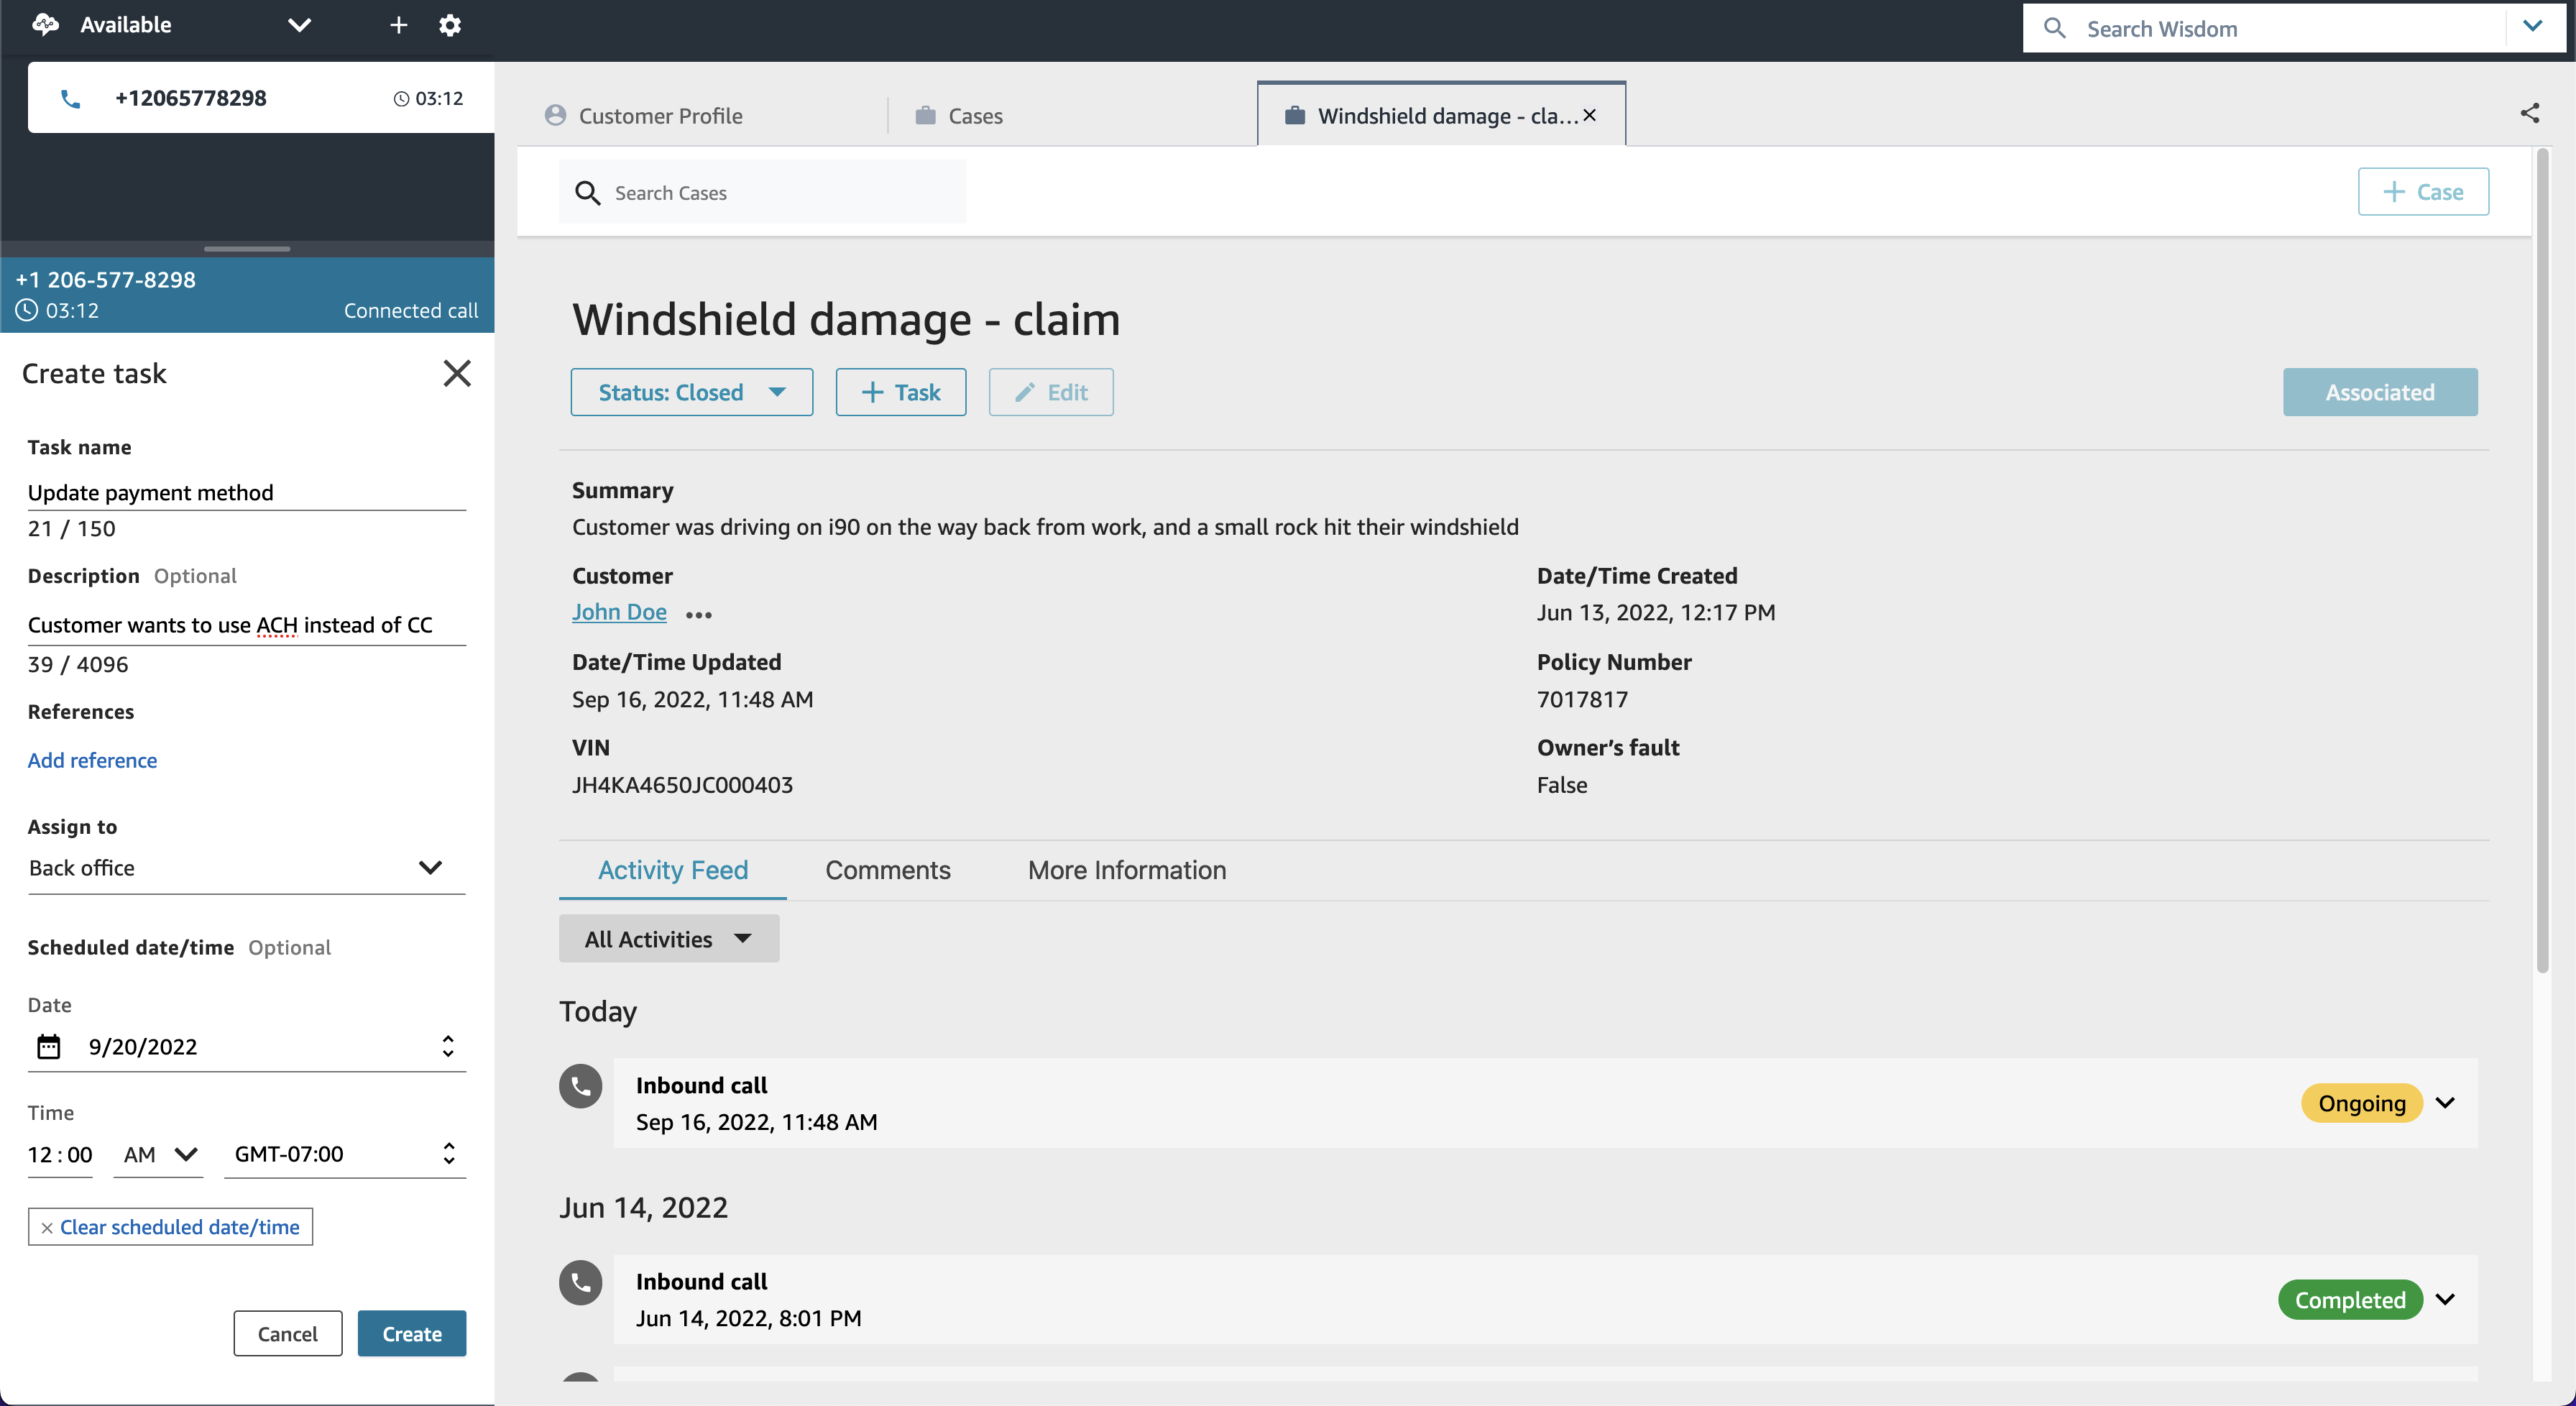Click the customer profile icon on tab
The image size is (2576, 1406).
tap(554, 113)
